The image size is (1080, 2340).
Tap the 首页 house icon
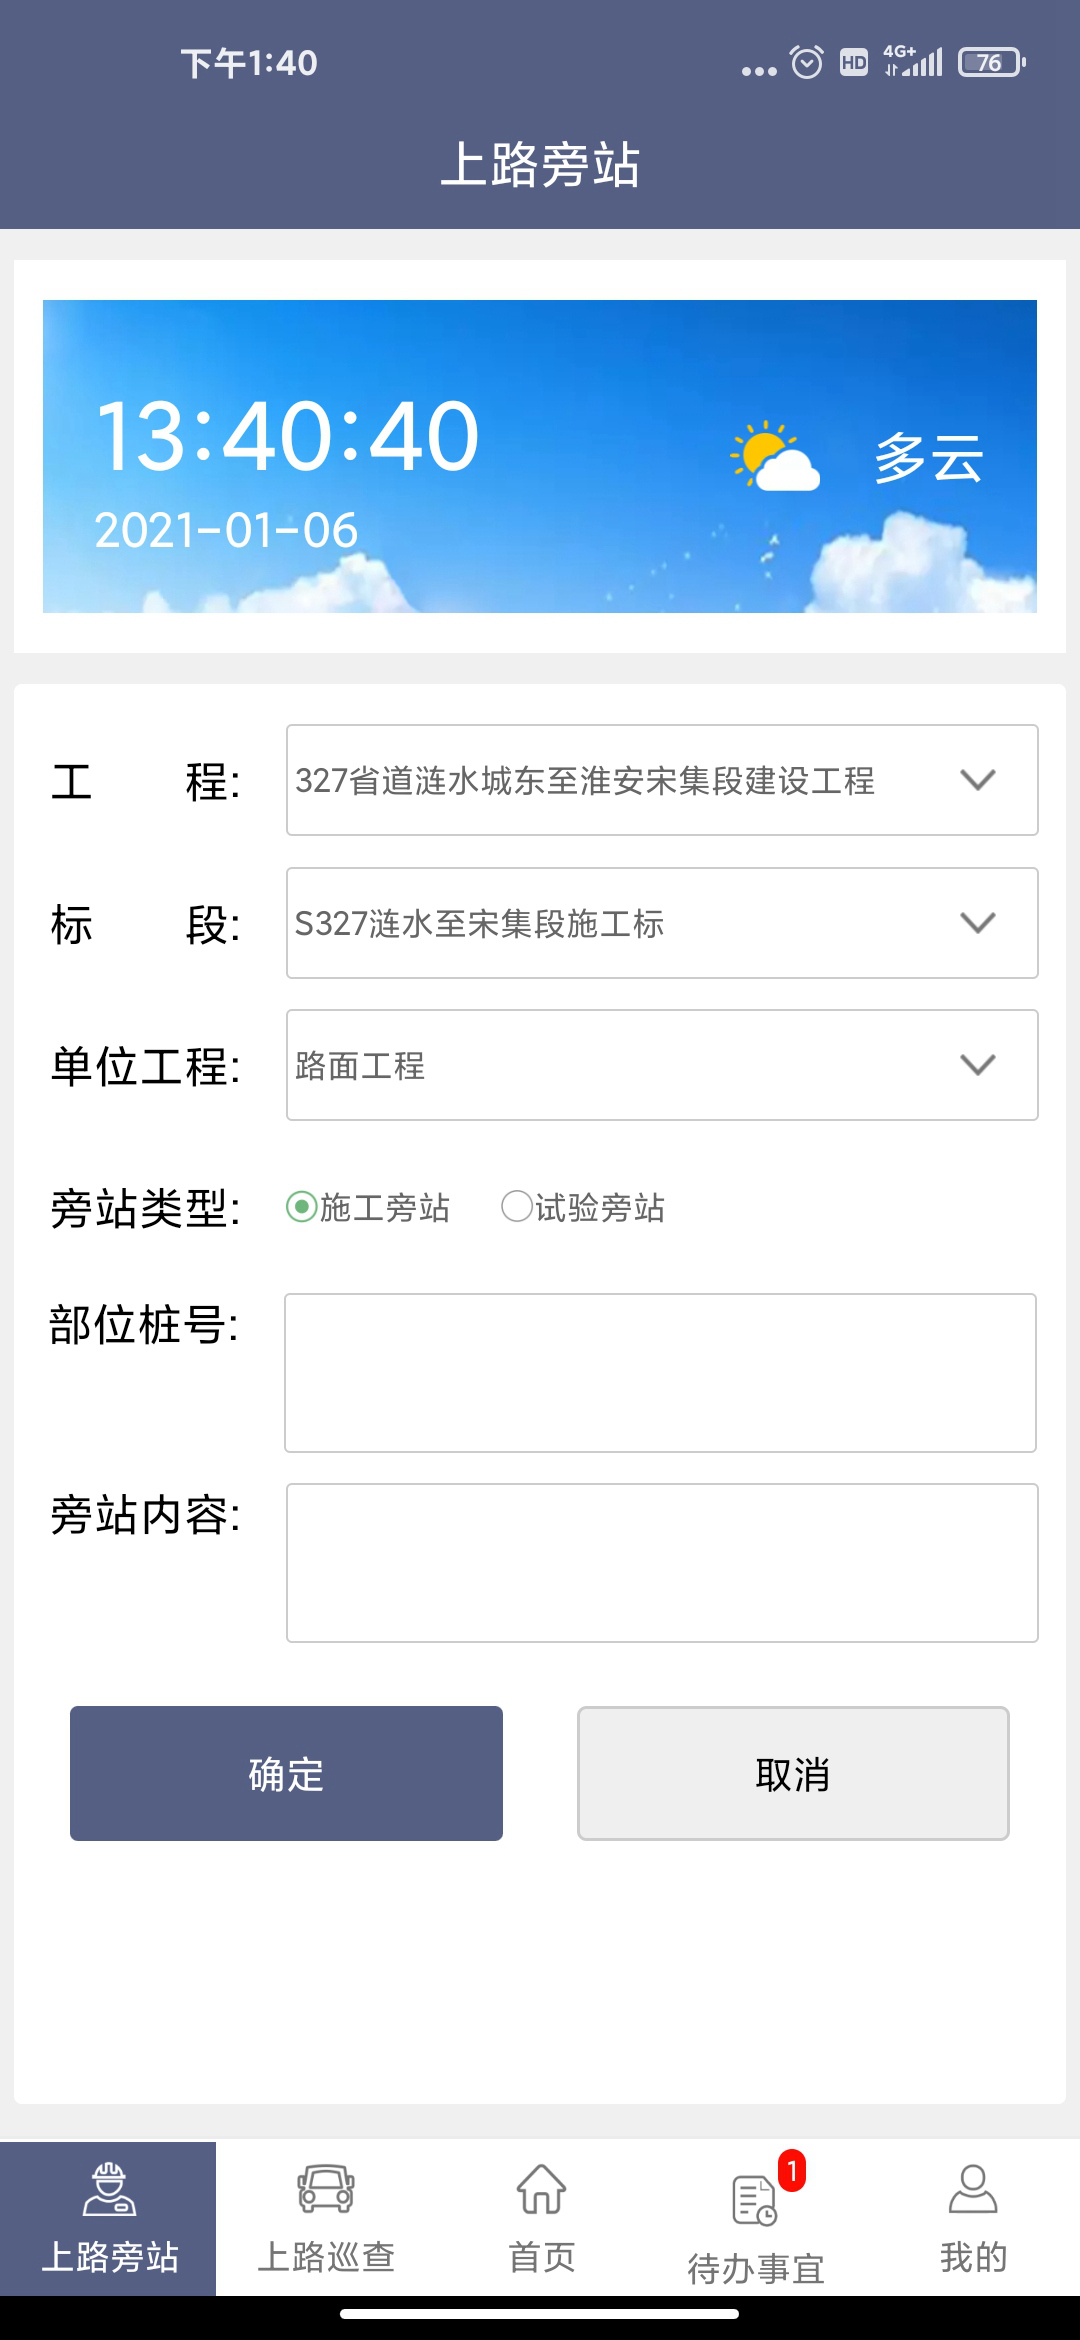541,2188
